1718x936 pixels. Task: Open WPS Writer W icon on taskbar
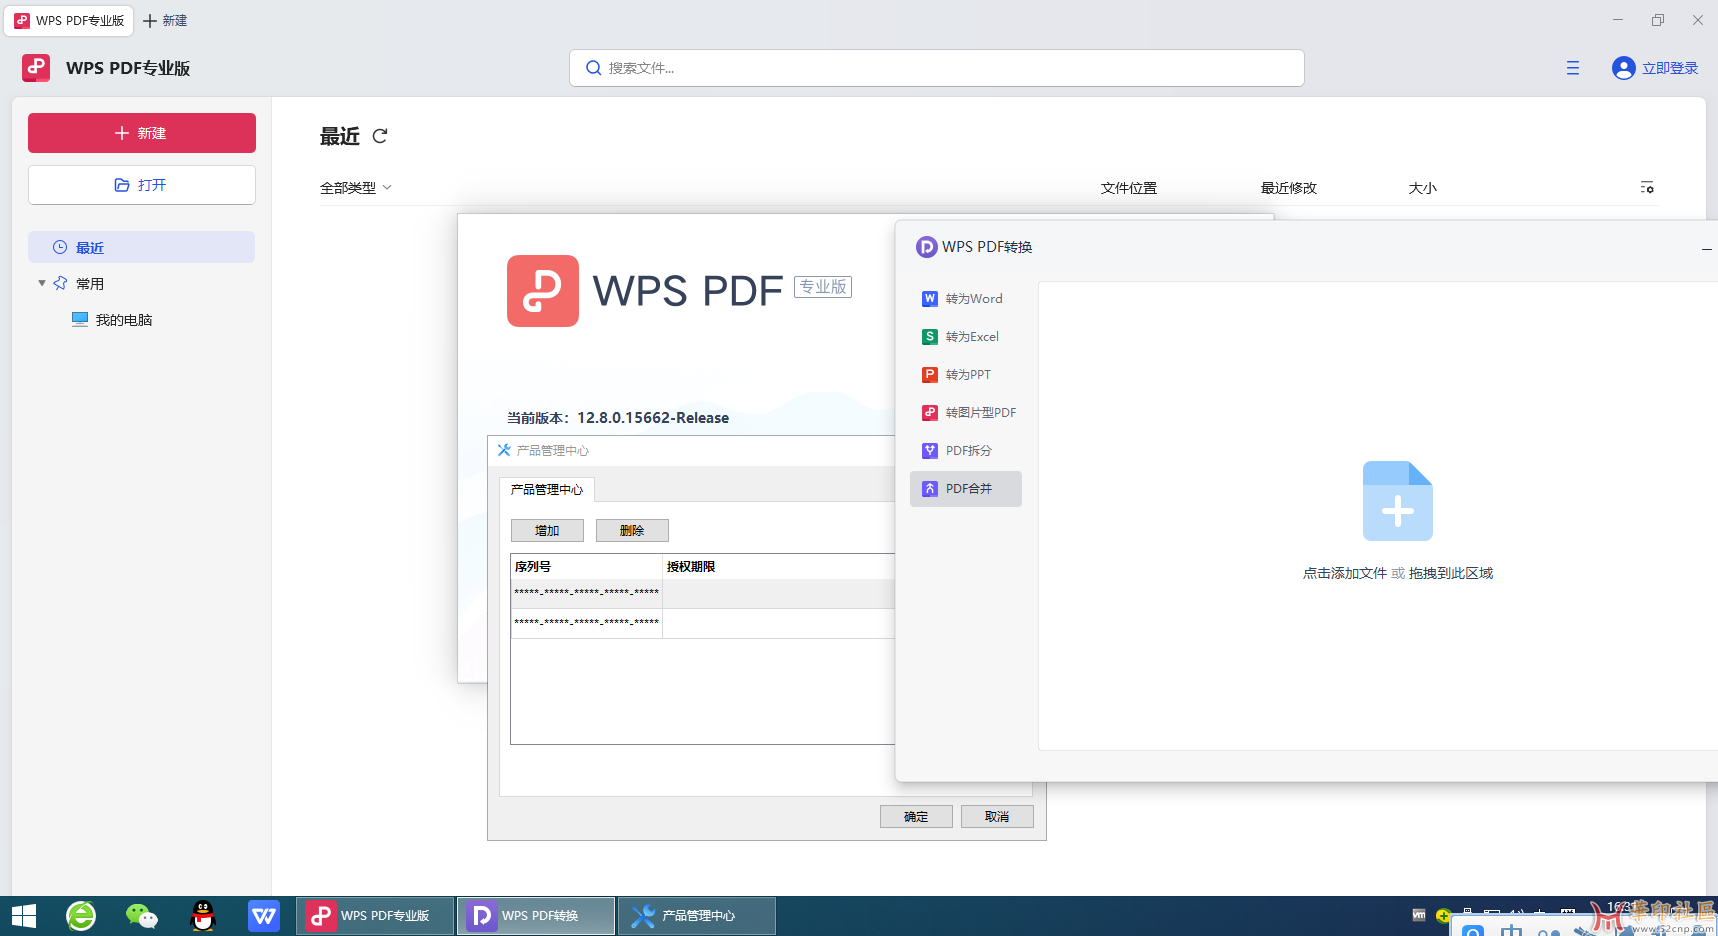coord(264,916)
